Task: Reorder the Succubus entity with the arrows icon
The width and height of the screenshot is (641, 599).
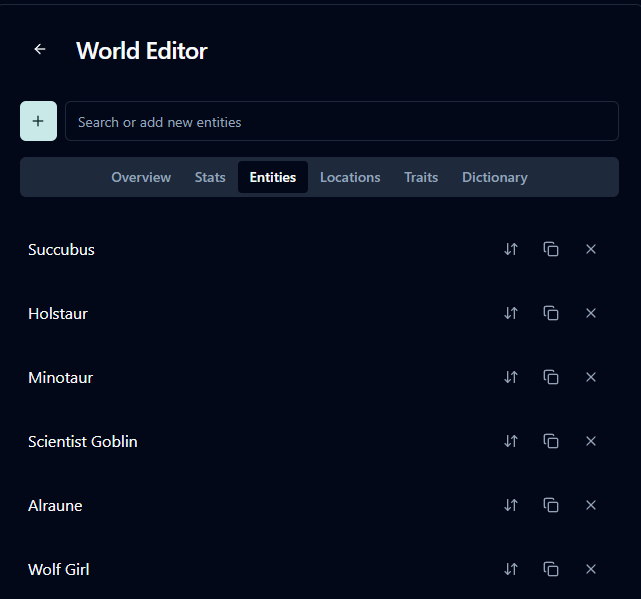Action: click(511, 249)
